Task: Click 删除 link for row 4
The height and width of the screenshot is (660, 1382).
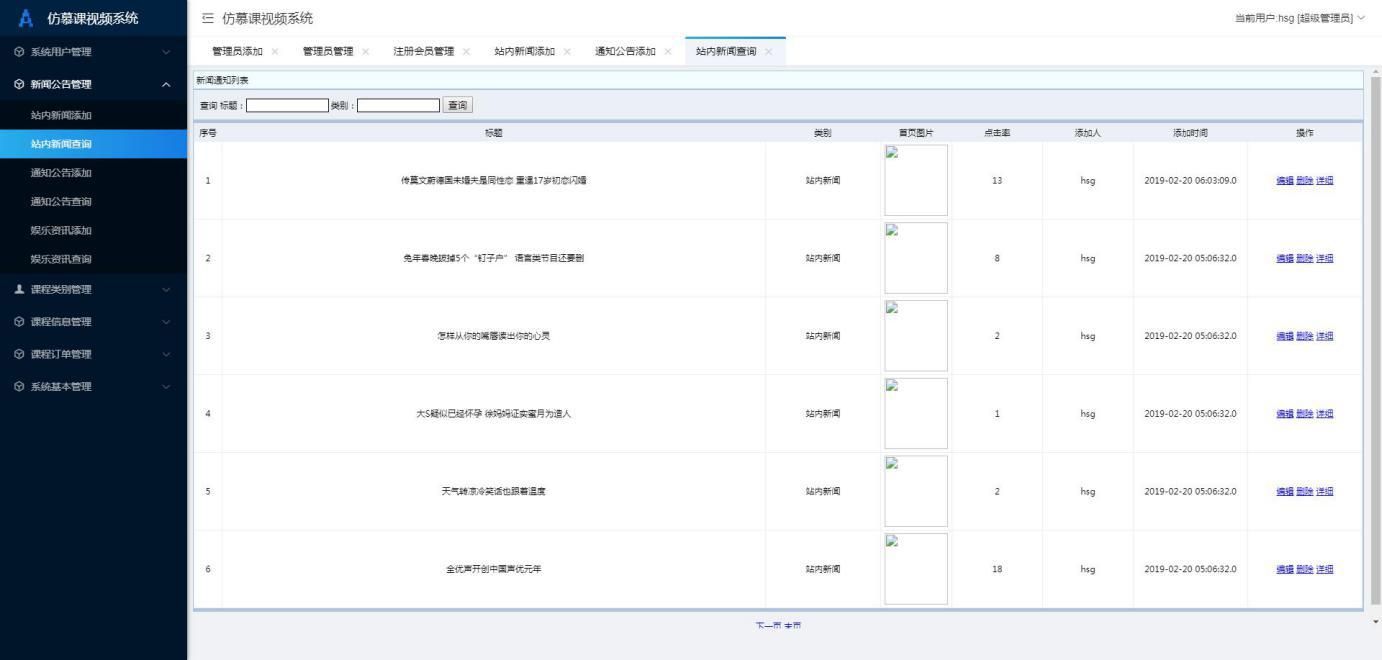Action: click(1304, 414)
